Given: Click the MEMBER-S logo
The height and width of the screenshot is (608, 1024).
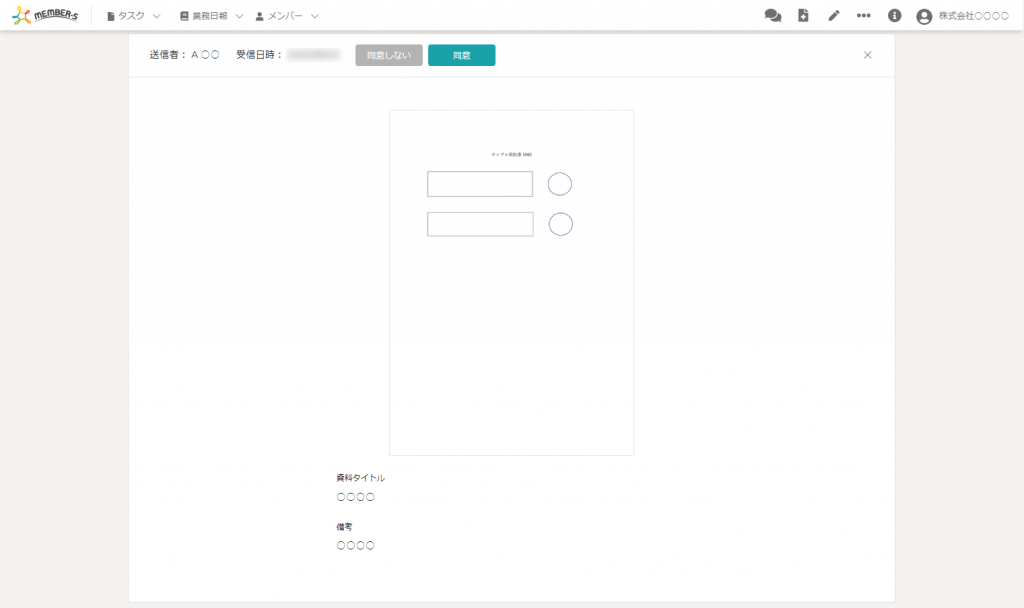Looking at the screenshot, I should (x=44, y=15).
